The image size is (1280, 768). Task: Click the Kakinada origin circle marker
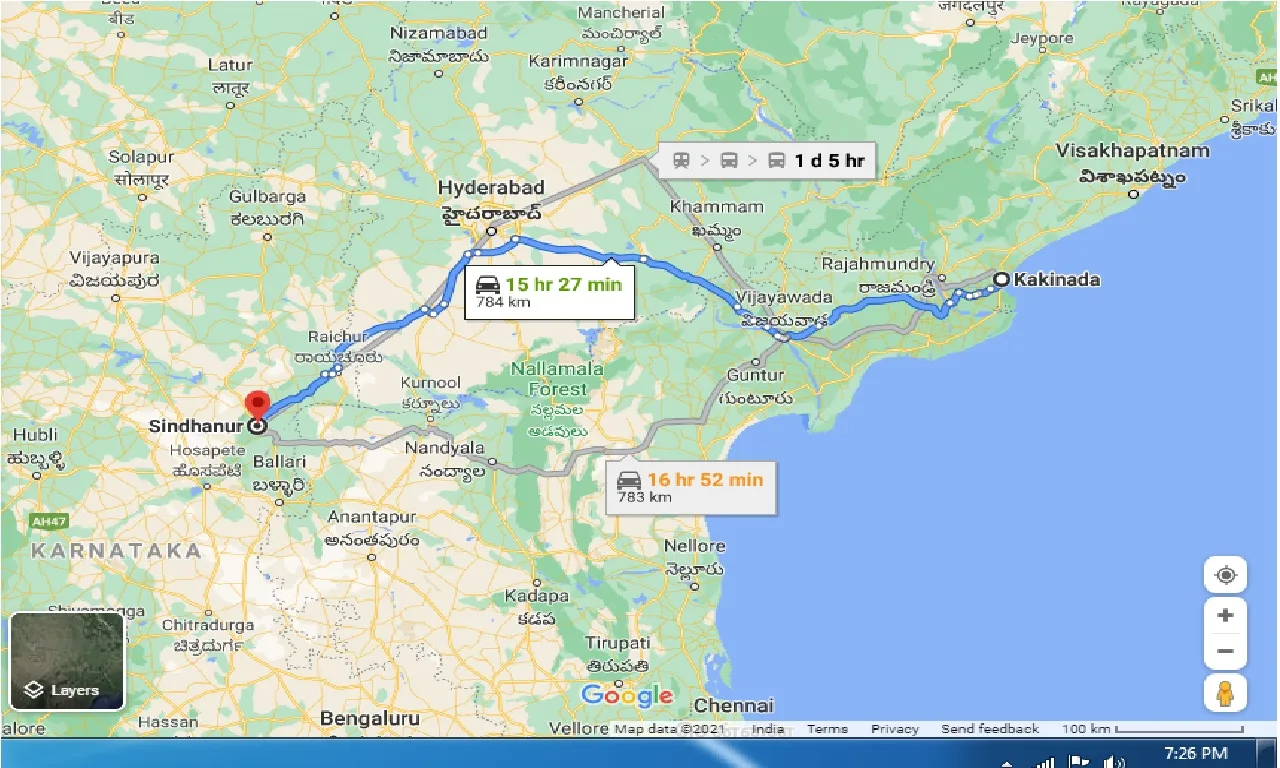pyautogui.click(x=1000, y=280)
